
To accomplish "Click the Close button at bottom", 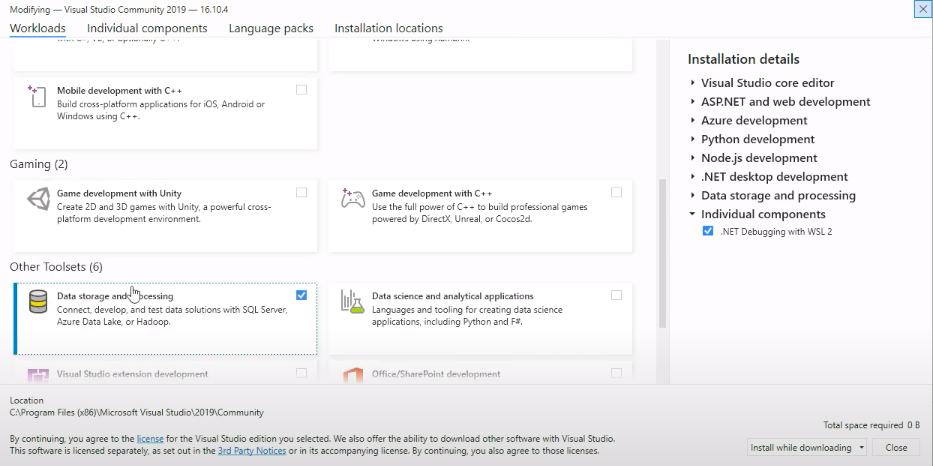I will 896,448.
